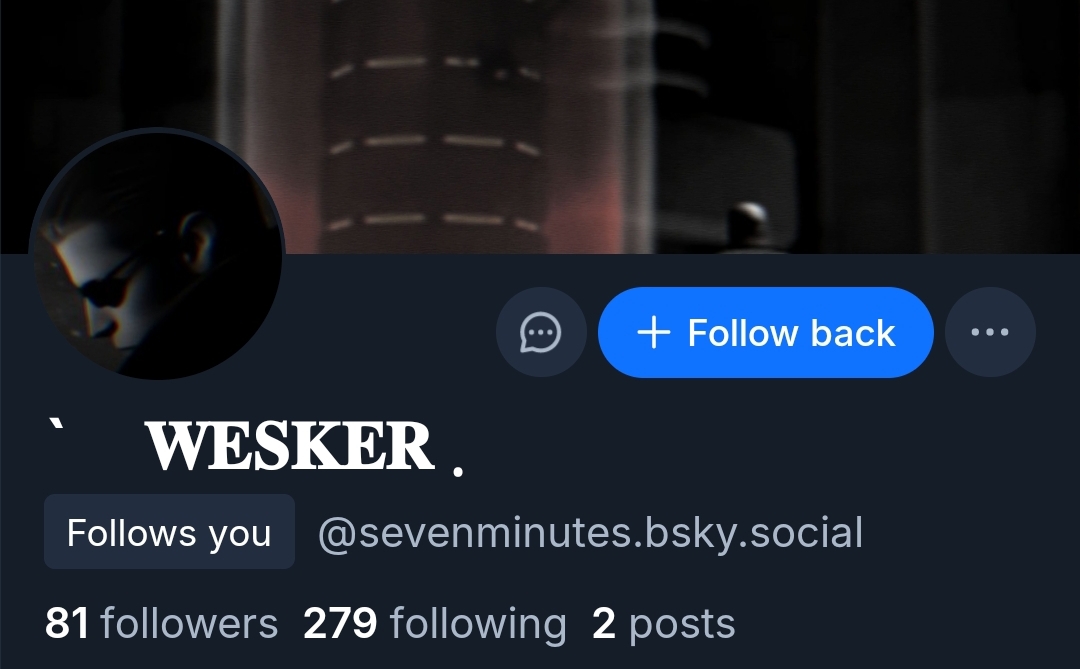Click the backtick before the WESKER name
1080x669 pixels.
(x=56, y=427)
